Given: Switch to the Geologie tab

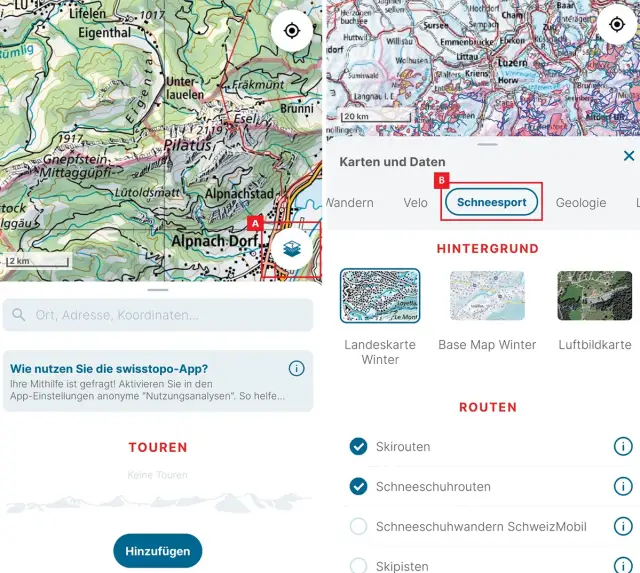Looking at the screenshot, I should pyautogui.click(x=581, y=203).
